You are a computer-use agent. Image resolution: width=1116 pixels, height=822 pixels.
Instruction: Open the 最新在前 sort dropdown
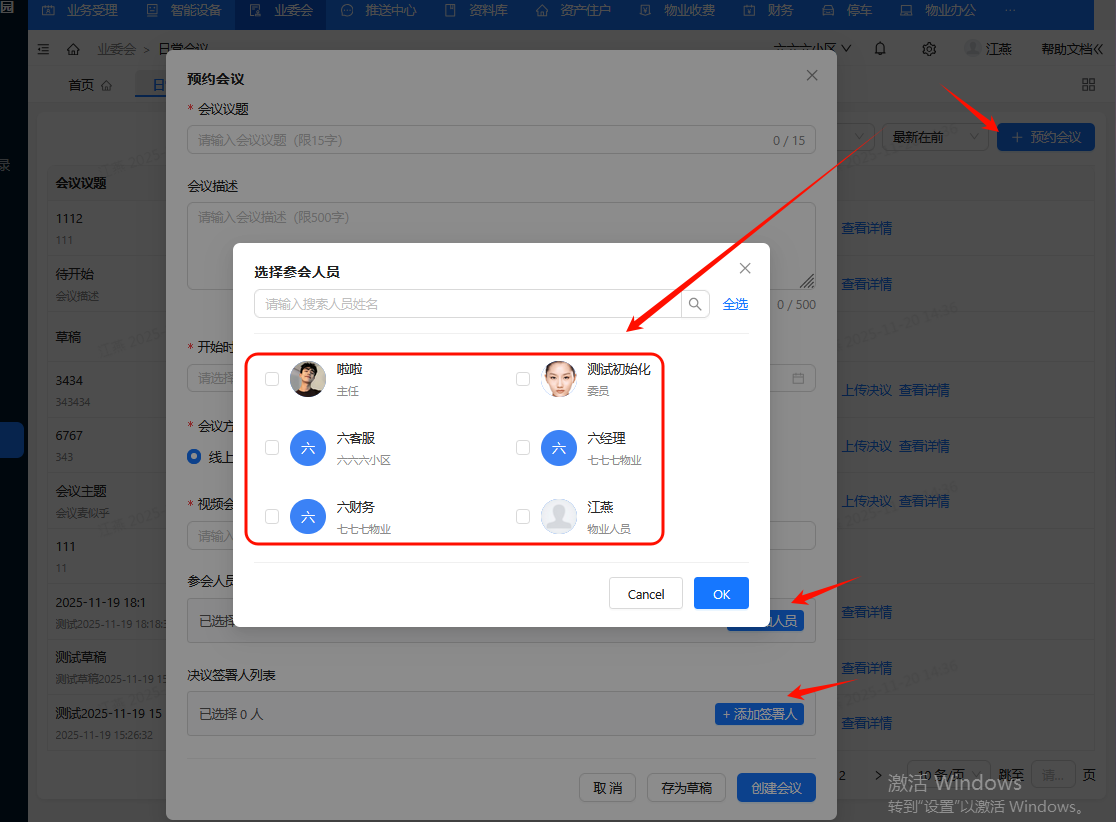click(x=935, y=137)
